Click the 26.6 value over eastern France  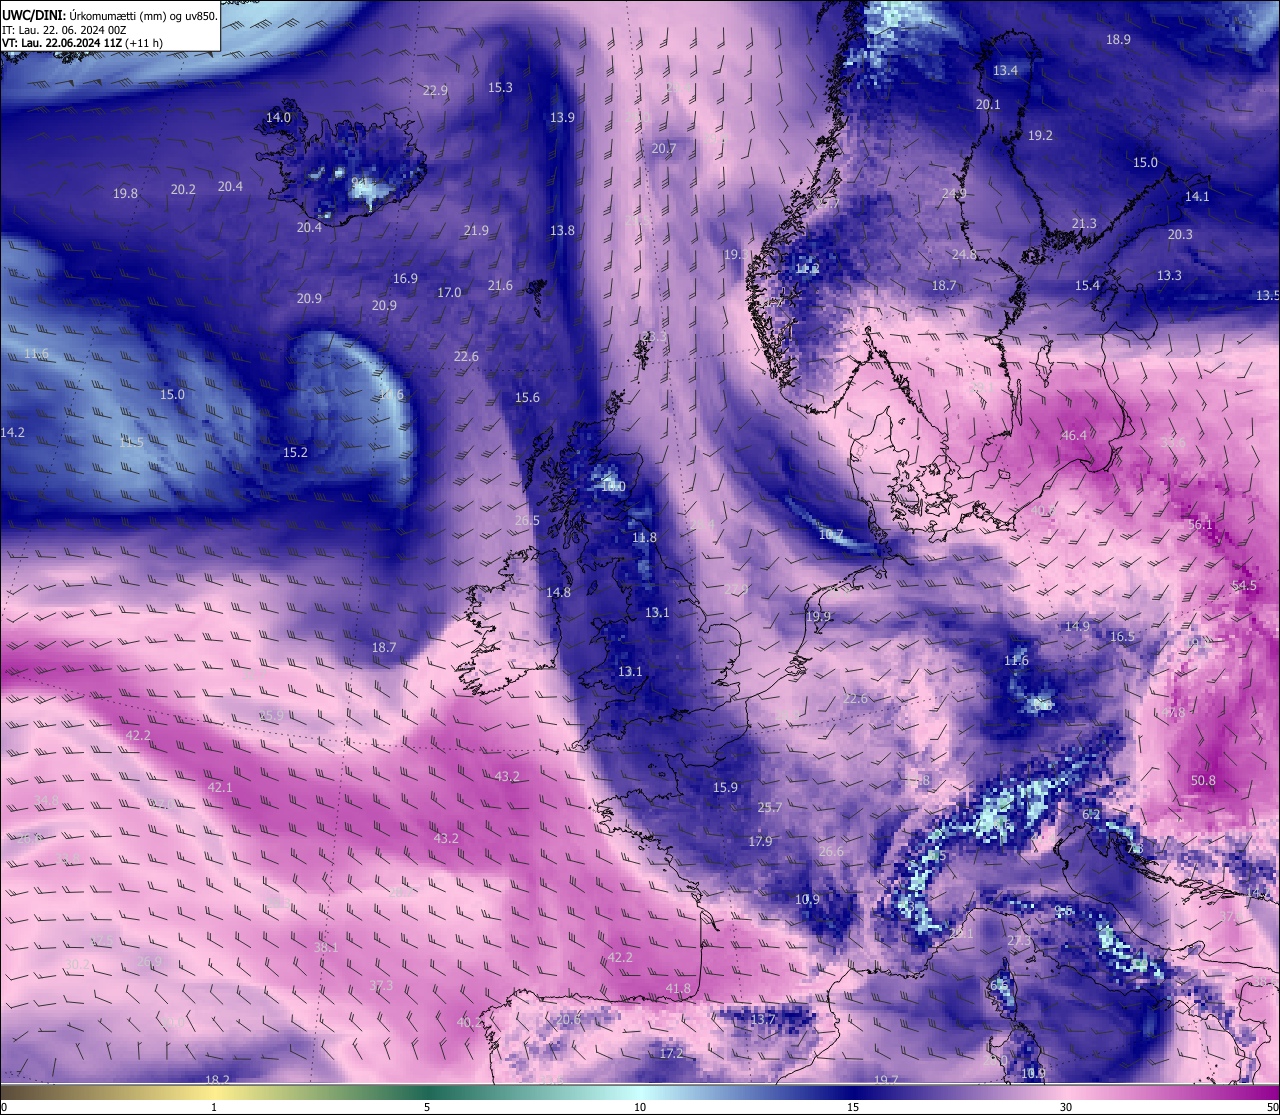[x=831, y=852]
